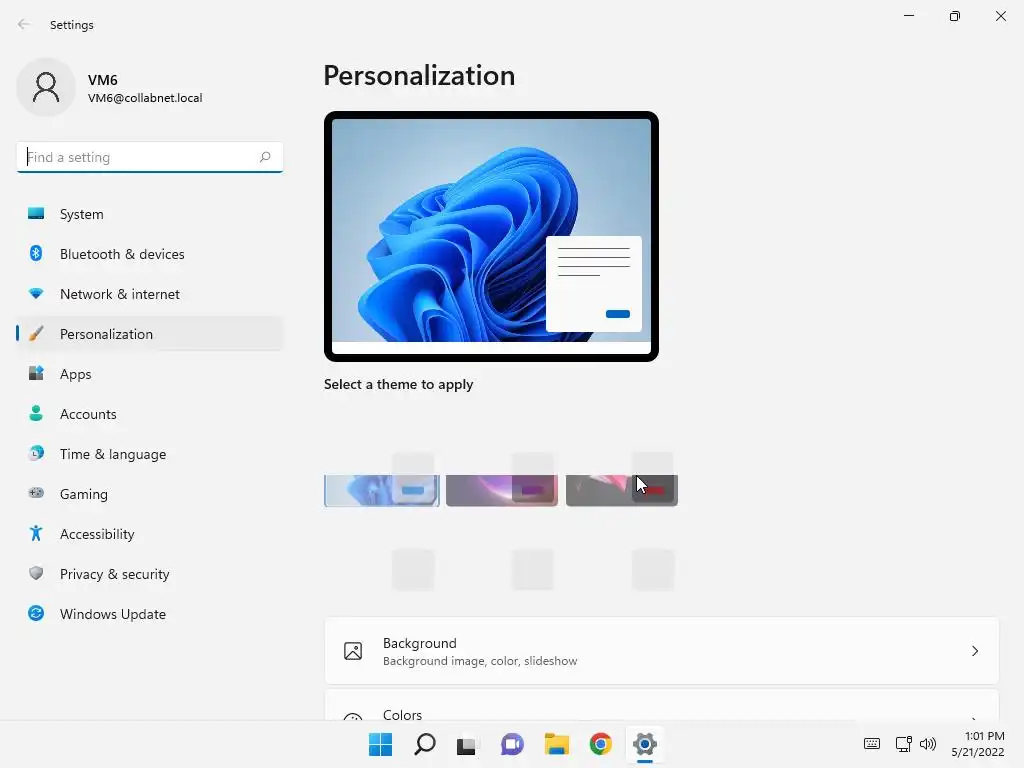Open Windows Update settings
The width and height of the screenshot is (1024, 768).
[150, 614]
